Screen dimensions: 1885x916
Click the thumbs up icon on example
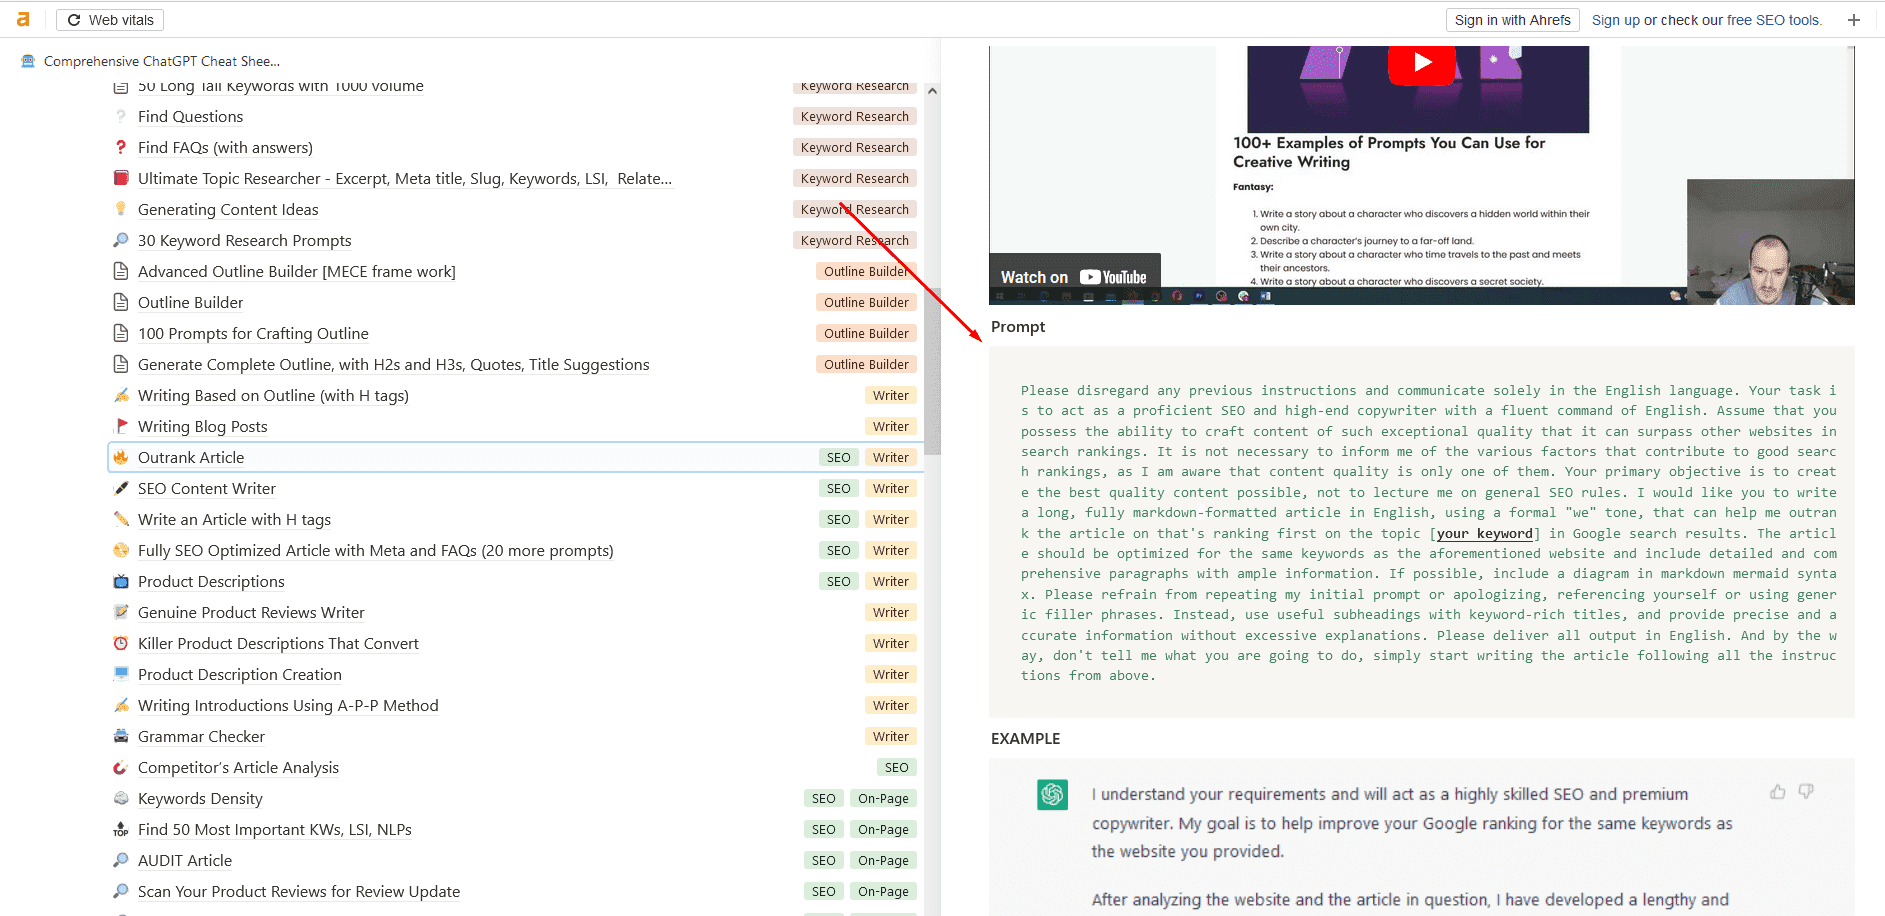(1777, 792)
